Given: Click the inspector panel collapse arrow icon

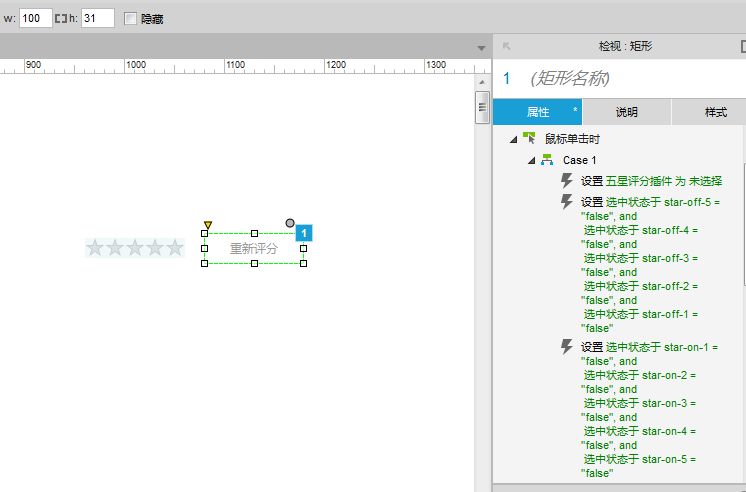Looking at the screenshot, I should click(506, 46).
